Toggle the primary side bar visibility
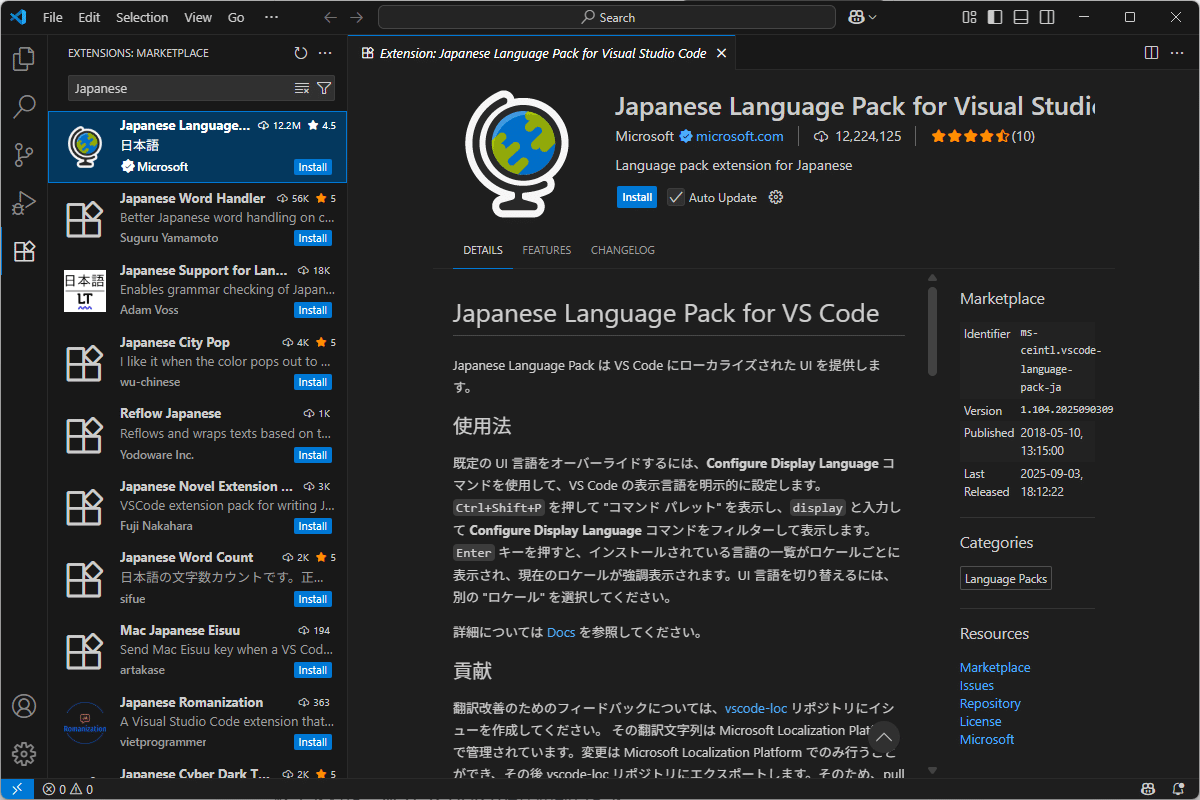Image resolution: width=1200 pixels, height=800 pixels. pos(994,17)
